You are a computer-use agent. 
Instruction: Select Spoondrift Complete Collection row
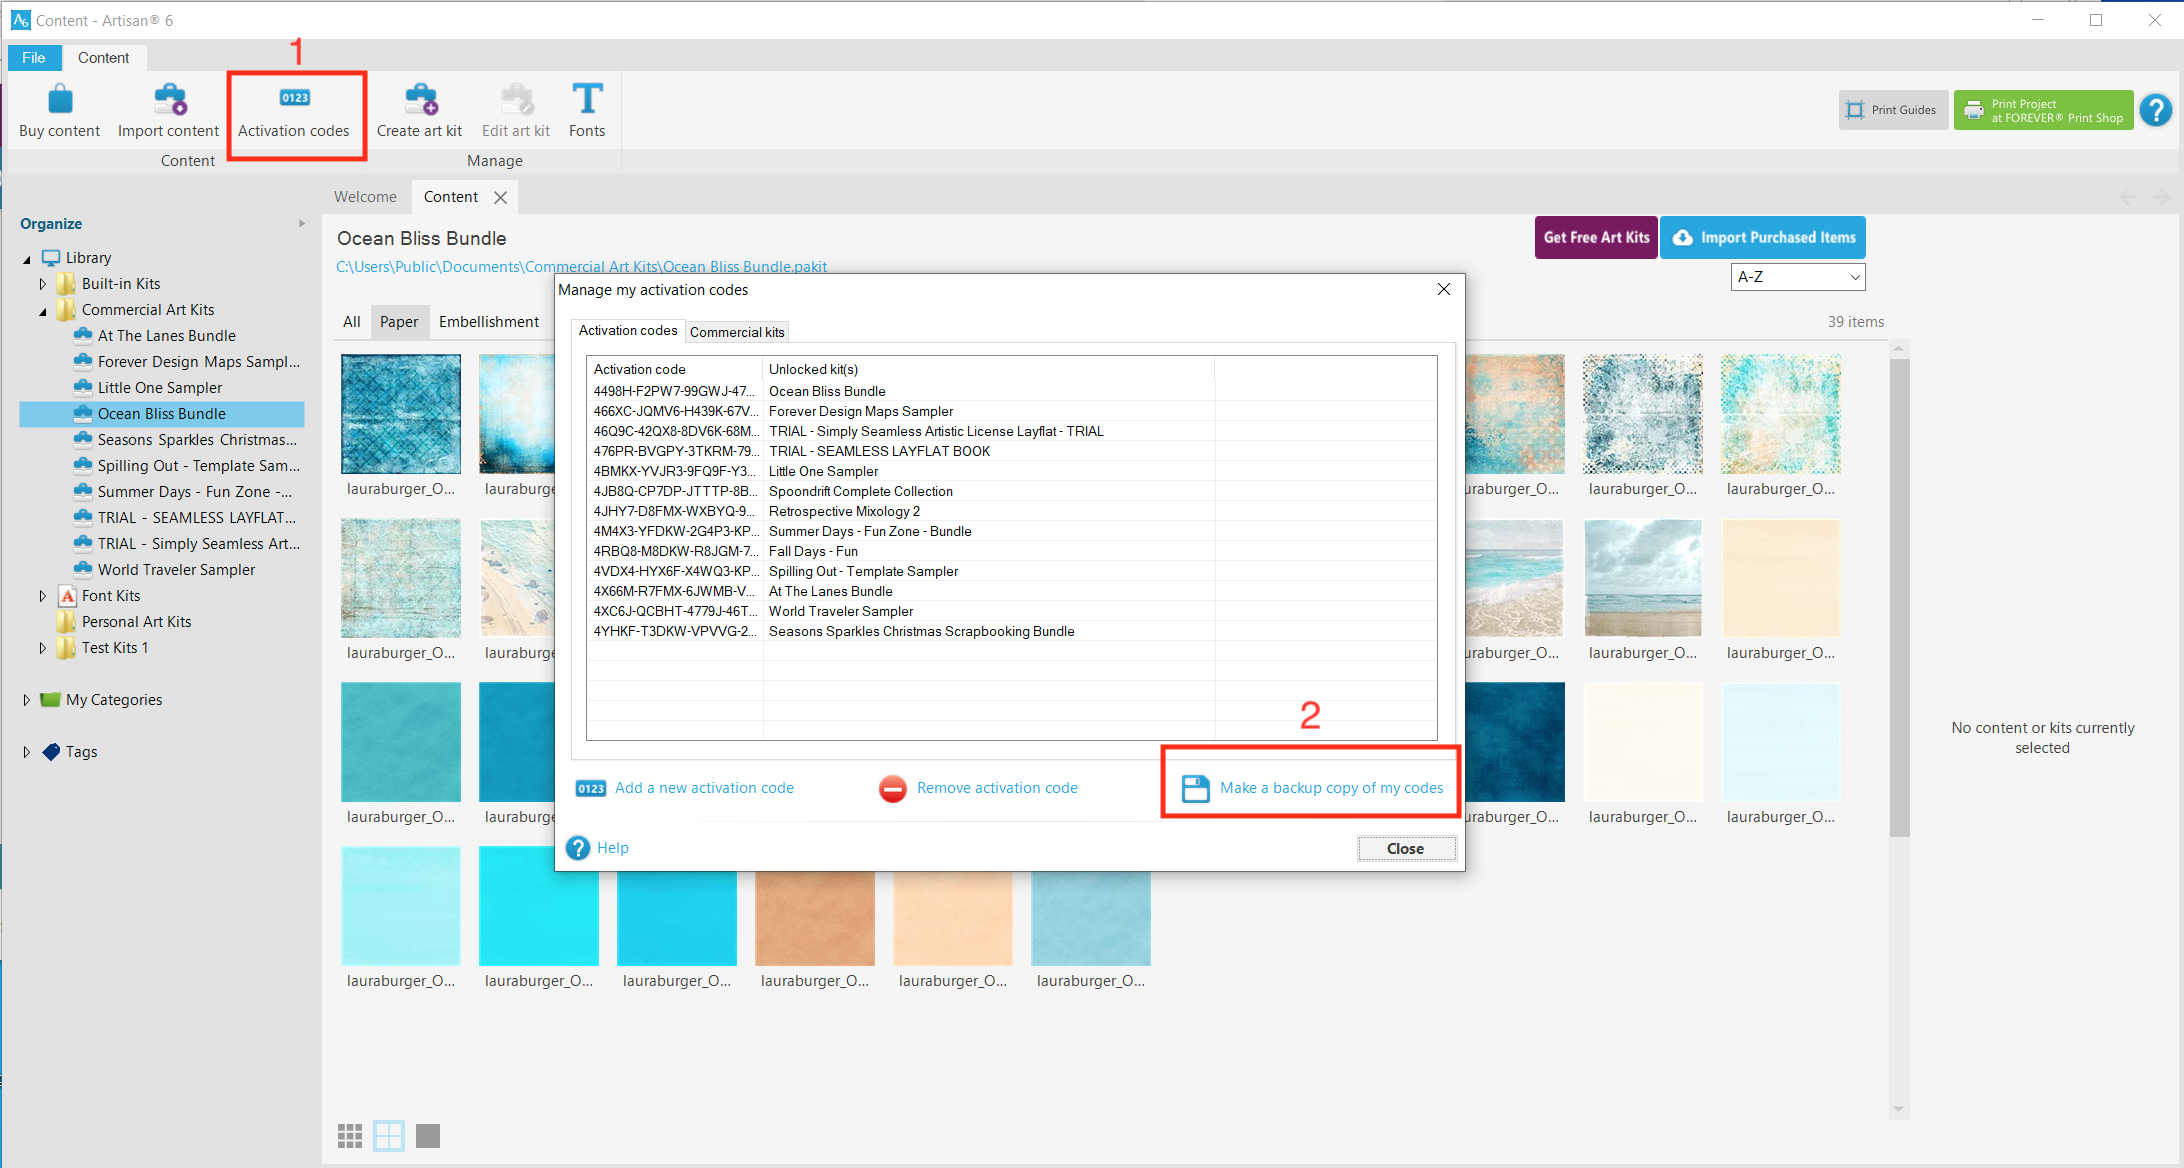pos(1011,491)
